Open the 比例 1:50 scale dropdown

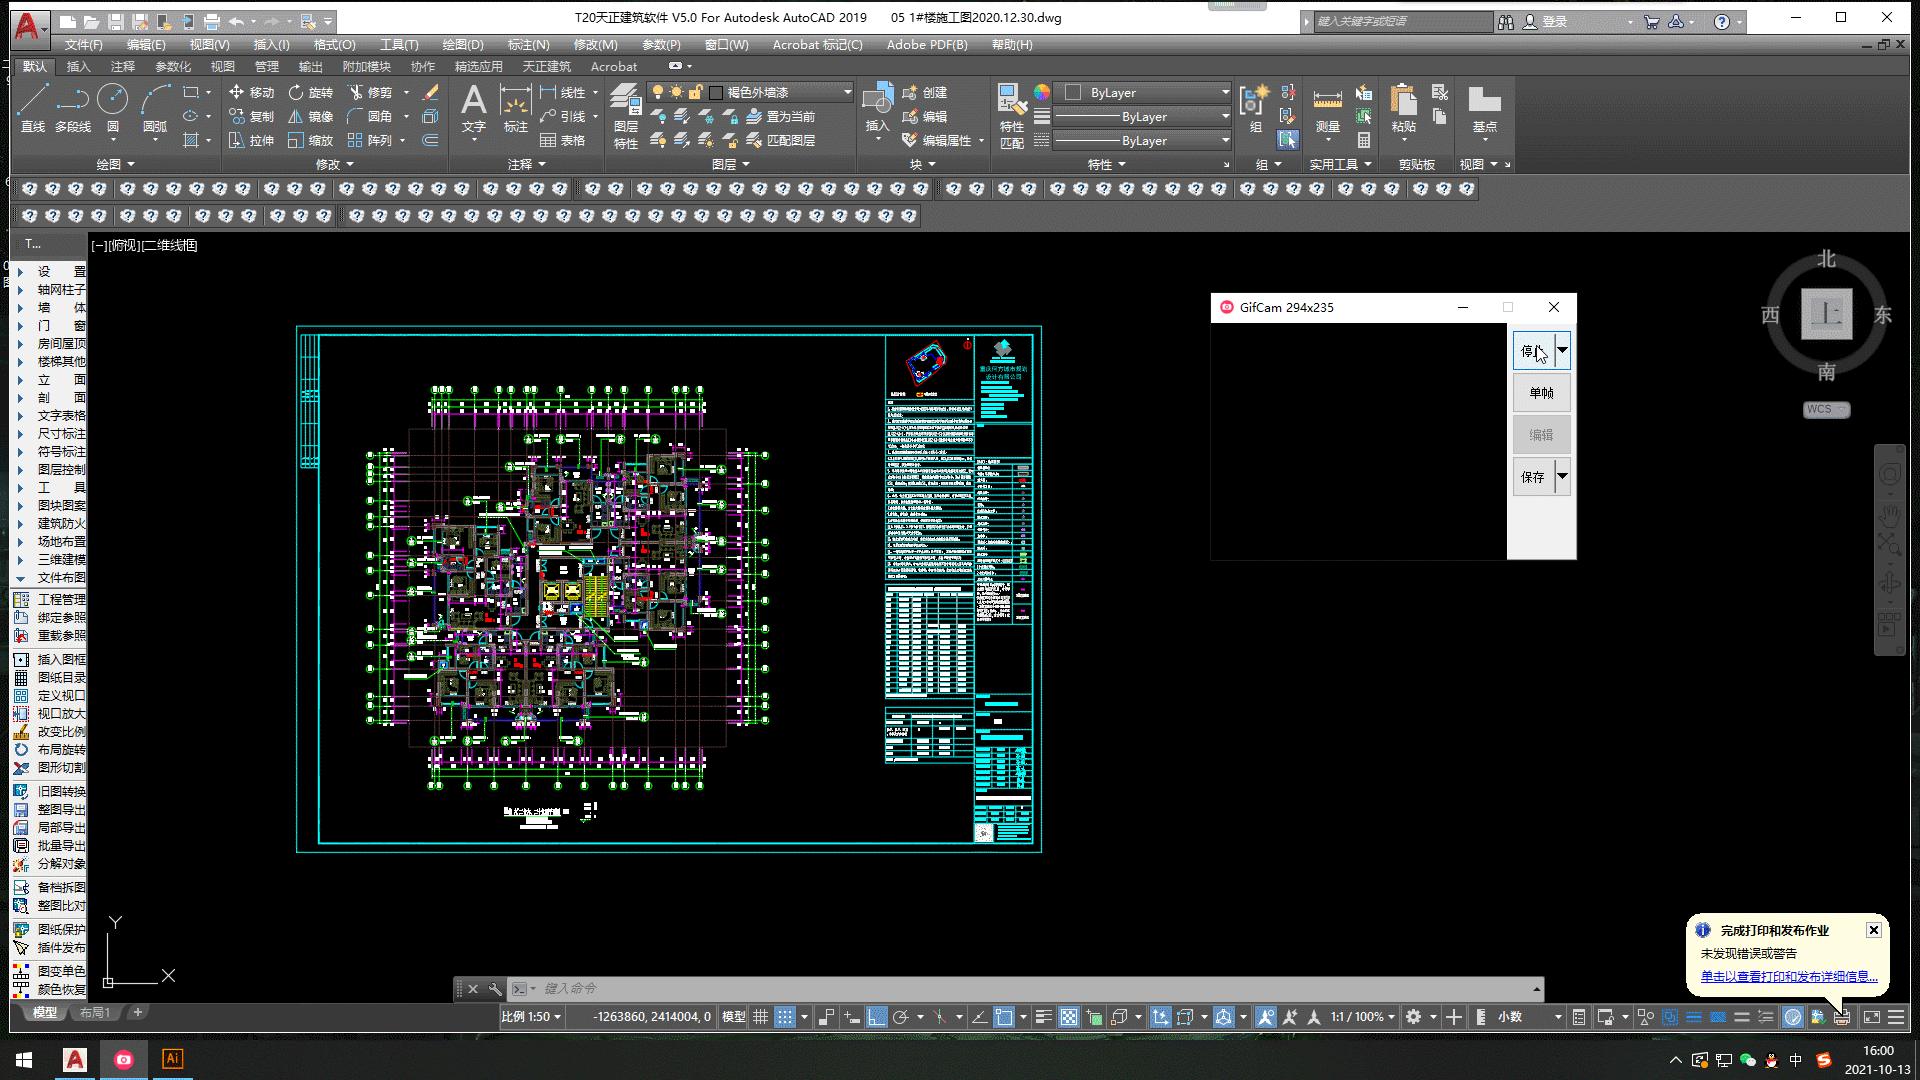pos(531,1017)
